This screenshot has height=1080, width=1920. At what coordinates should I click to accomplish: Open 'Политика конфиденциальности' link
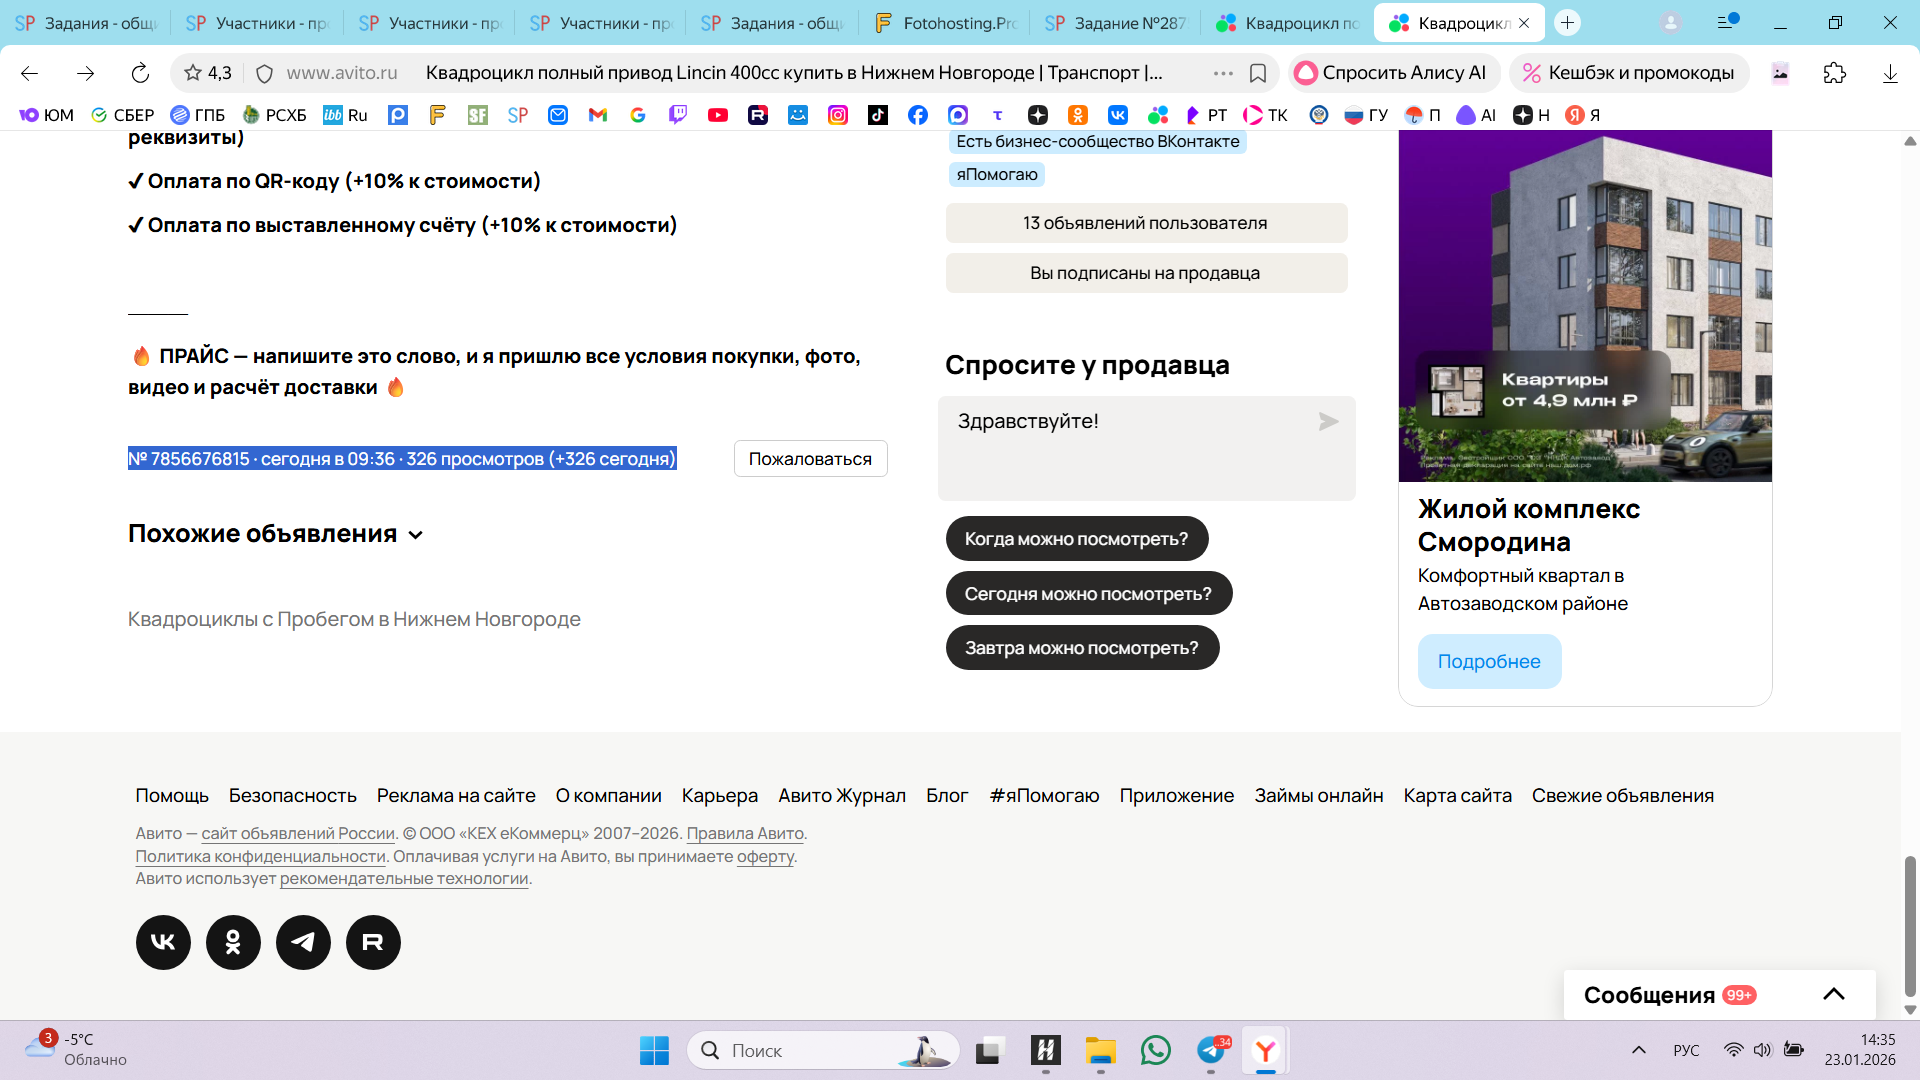point(260,856)
